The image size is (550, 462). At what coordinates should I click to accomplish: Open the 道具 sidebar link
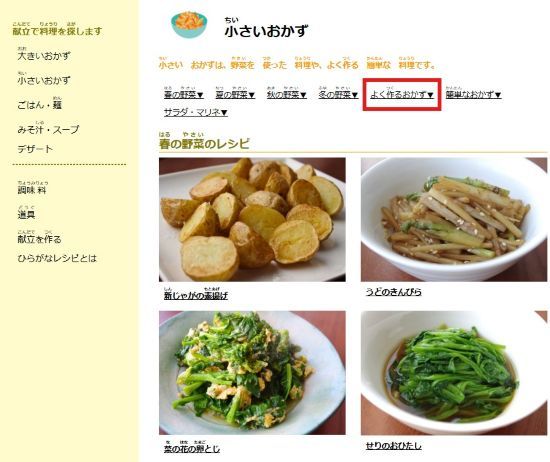(26, 214)
